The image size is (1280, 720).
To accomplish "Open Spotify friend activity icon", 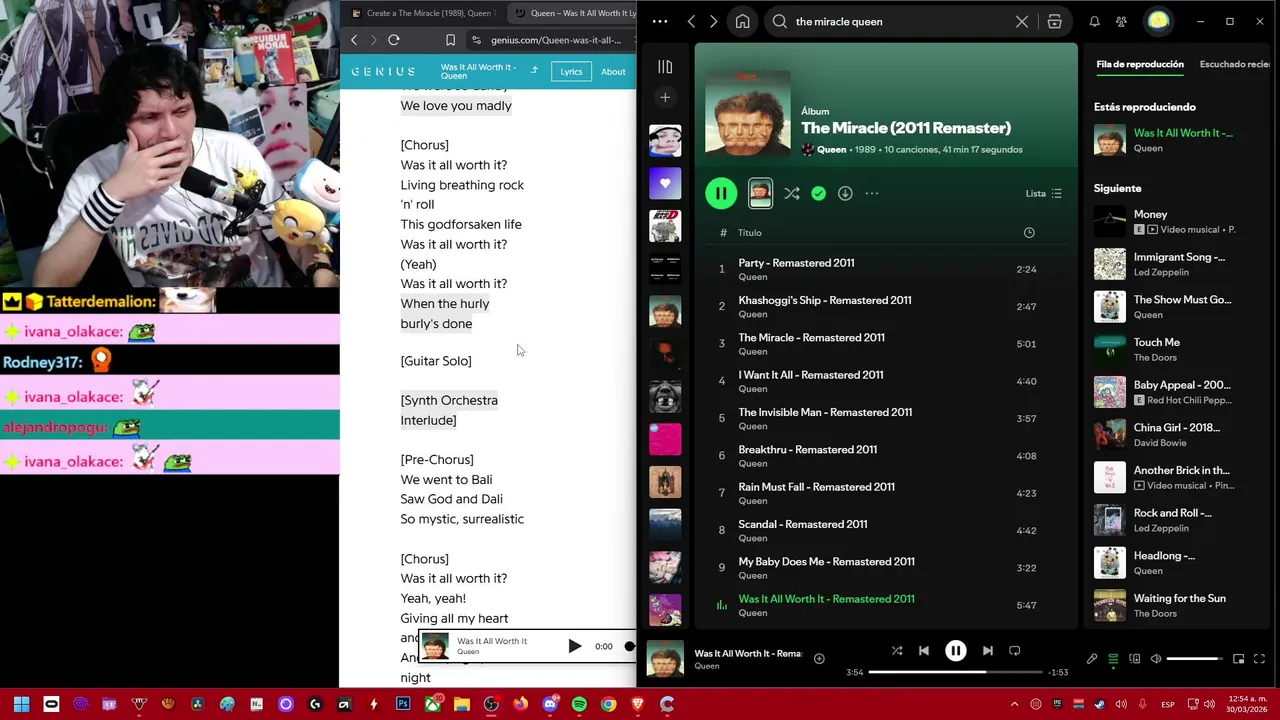I will (1121, 21).
